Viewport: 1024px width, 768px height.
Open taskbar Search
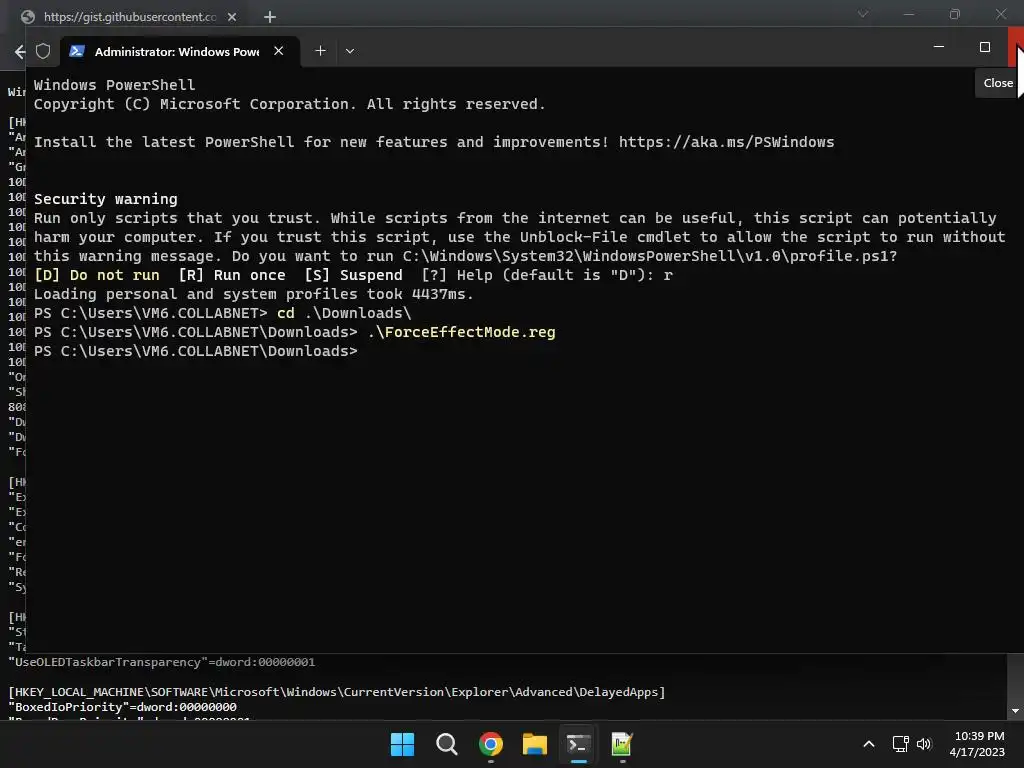click(447, 744)
